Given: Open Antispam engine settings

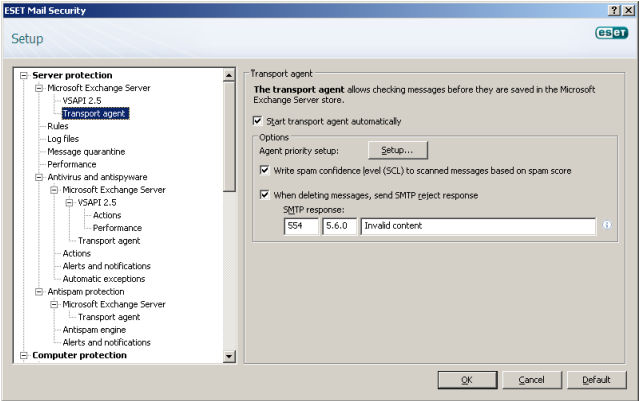Looking at the screenshot, I should 94,330.
